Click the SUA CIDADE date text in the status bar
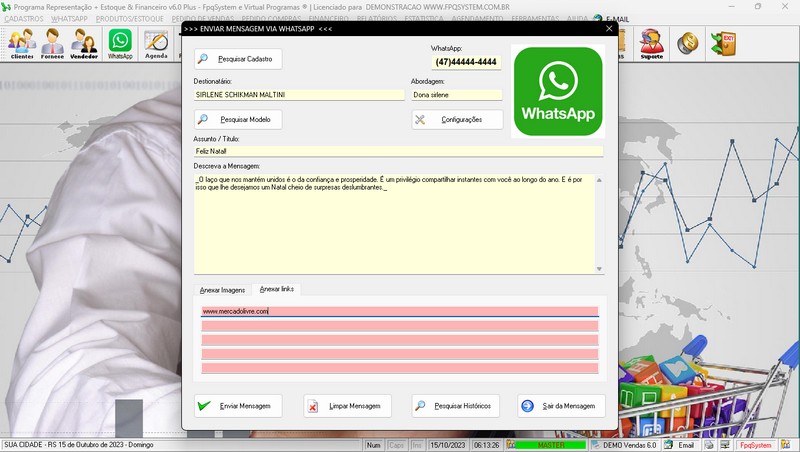 79,445
